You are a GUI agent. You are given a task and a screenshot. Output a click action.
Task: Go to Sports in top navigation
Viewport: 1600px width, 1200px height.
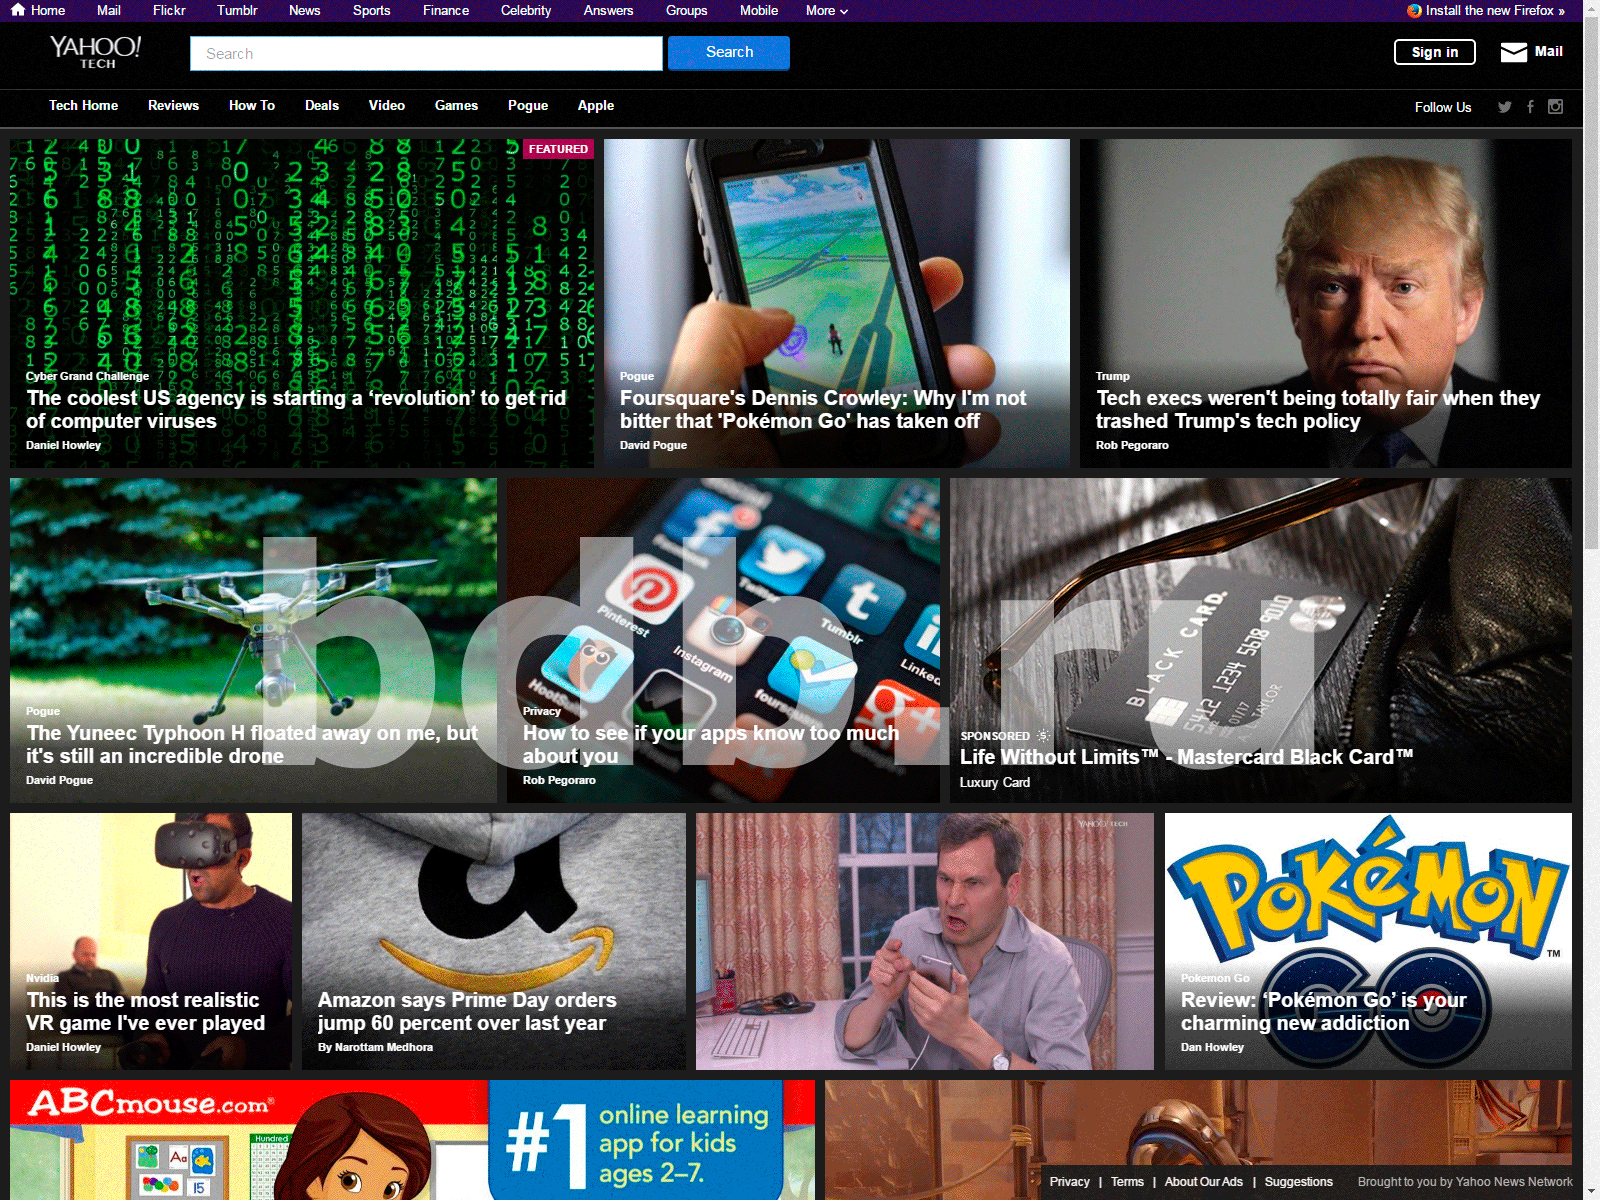(371, 11)
